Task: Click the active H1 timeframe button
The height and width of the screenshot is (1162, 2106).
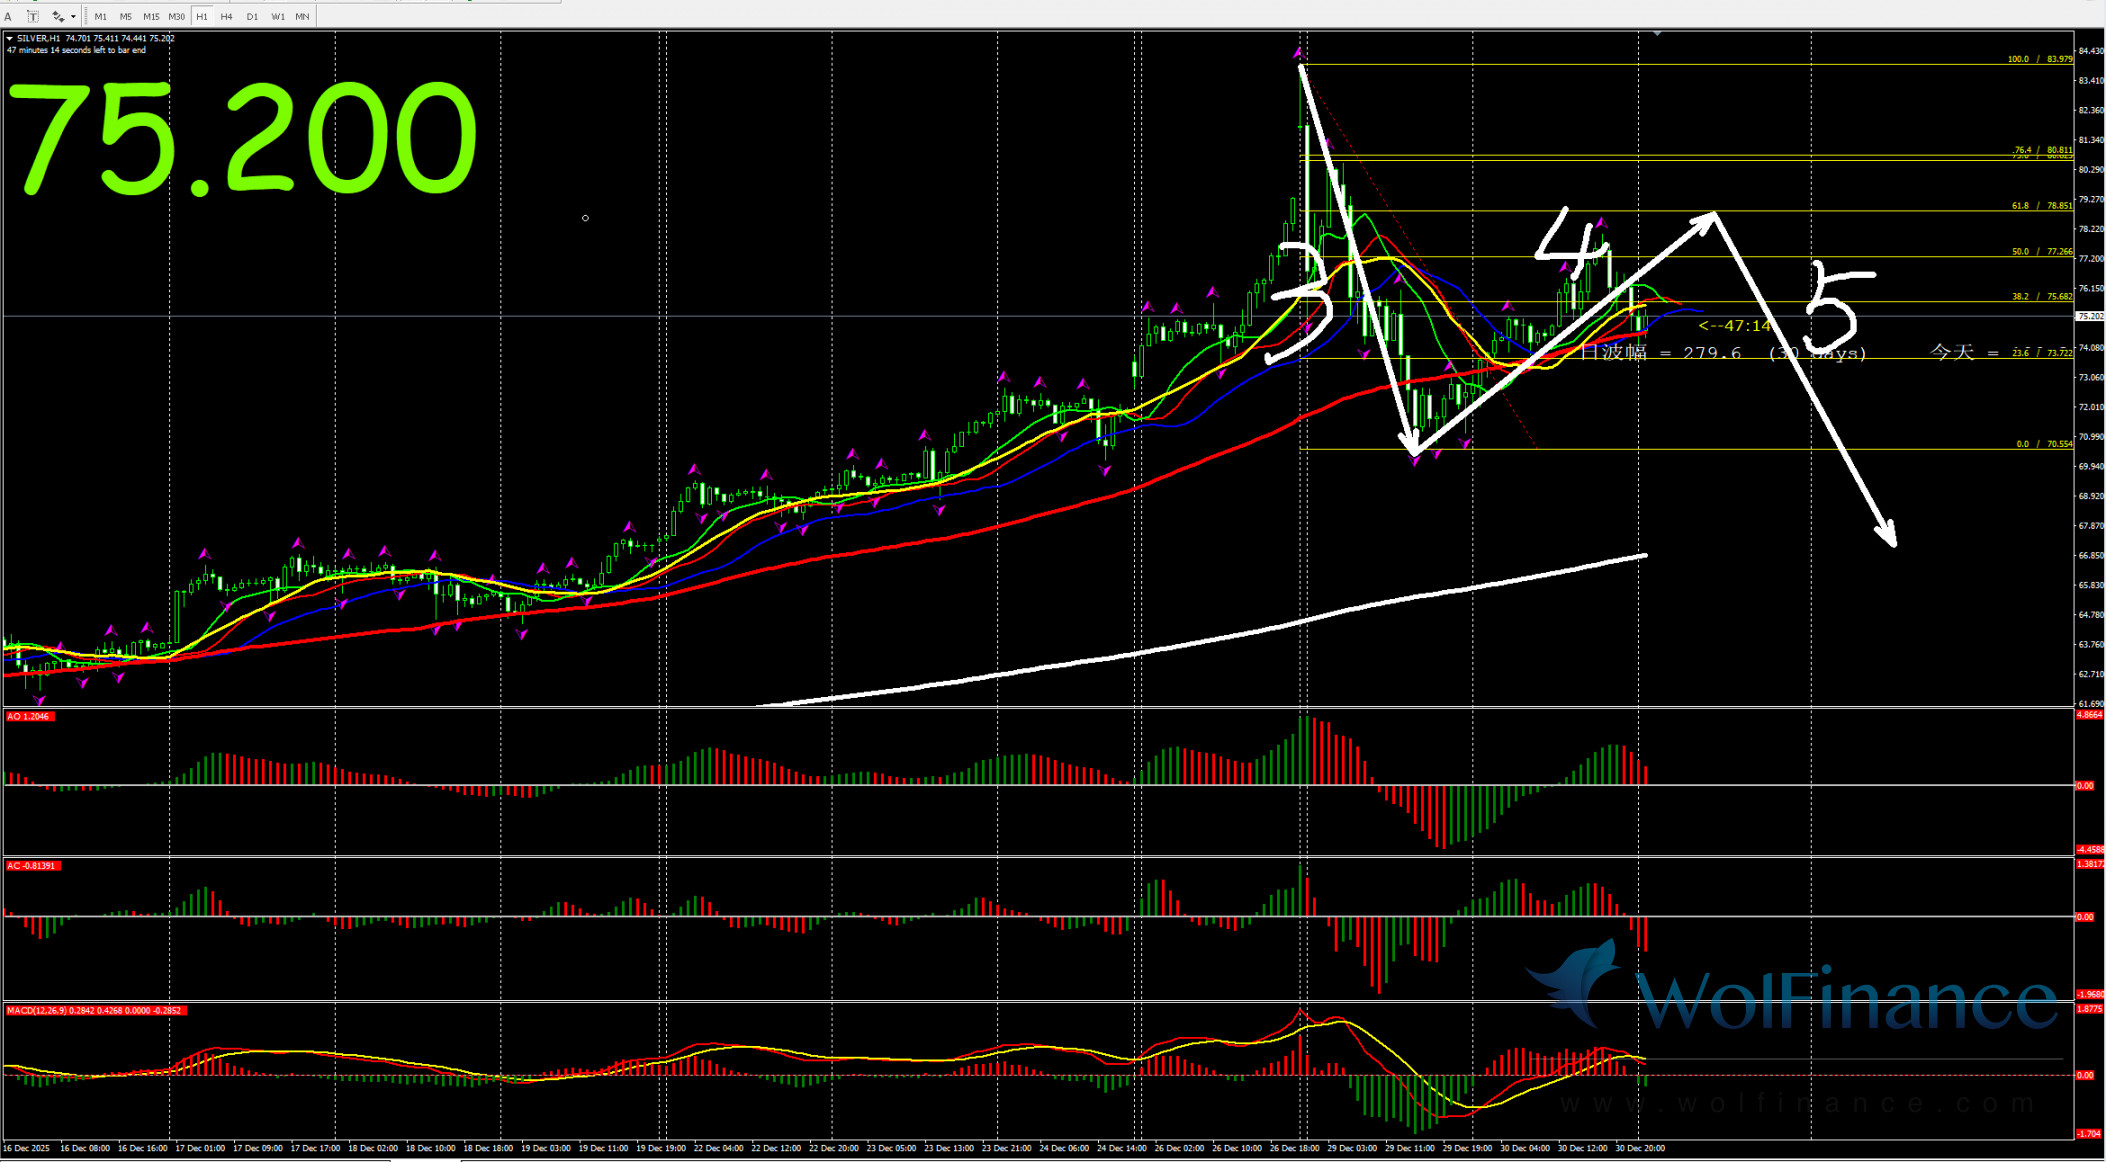Action: pyautogui.click(x=202, y=16)
